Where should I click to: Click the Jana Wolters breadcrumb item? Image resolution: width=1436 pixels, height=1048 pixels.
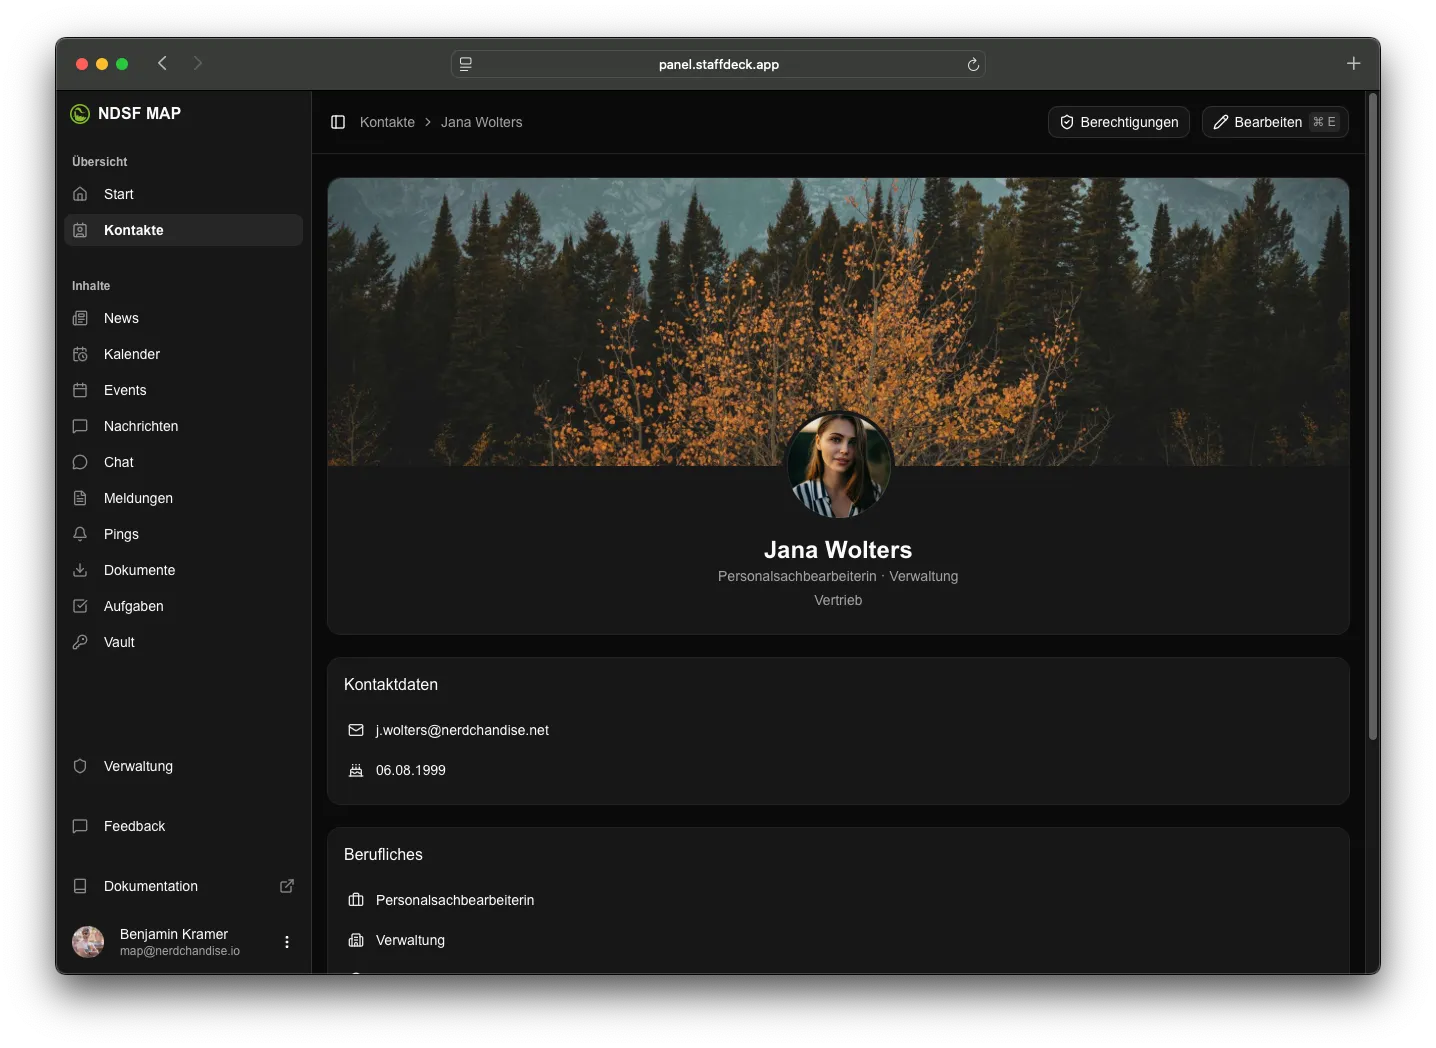tap(482, 122)
